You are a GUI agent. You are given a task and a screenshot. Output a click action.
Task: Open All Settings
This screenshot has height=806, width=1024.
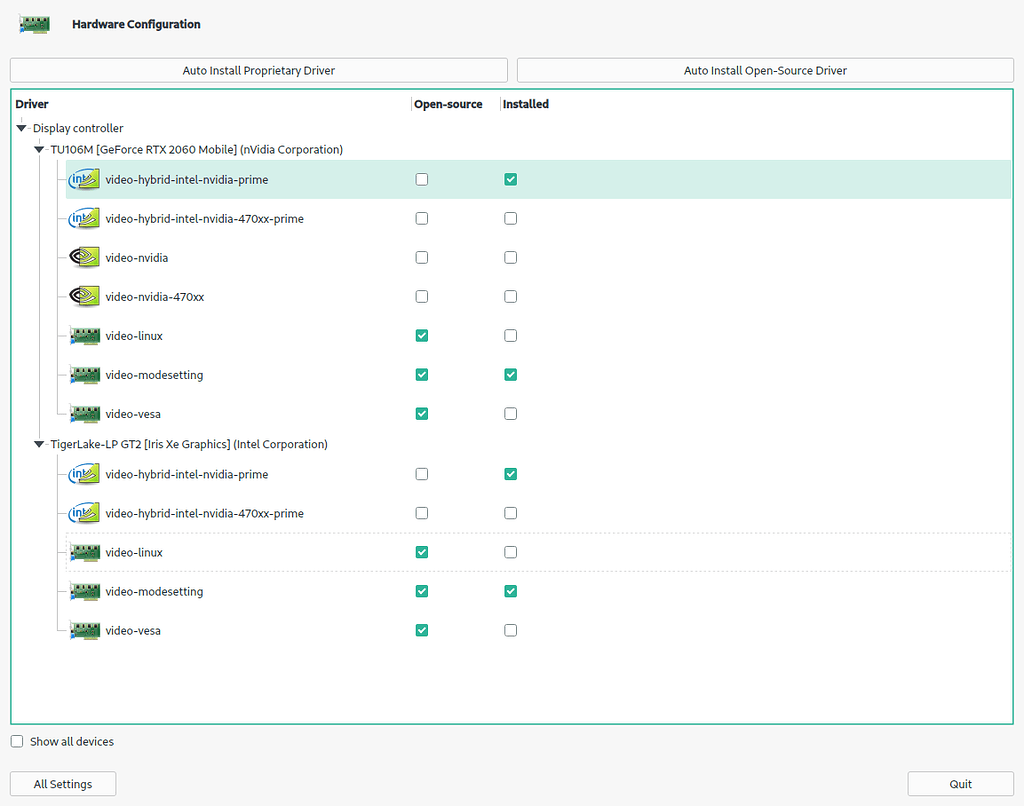62,783
